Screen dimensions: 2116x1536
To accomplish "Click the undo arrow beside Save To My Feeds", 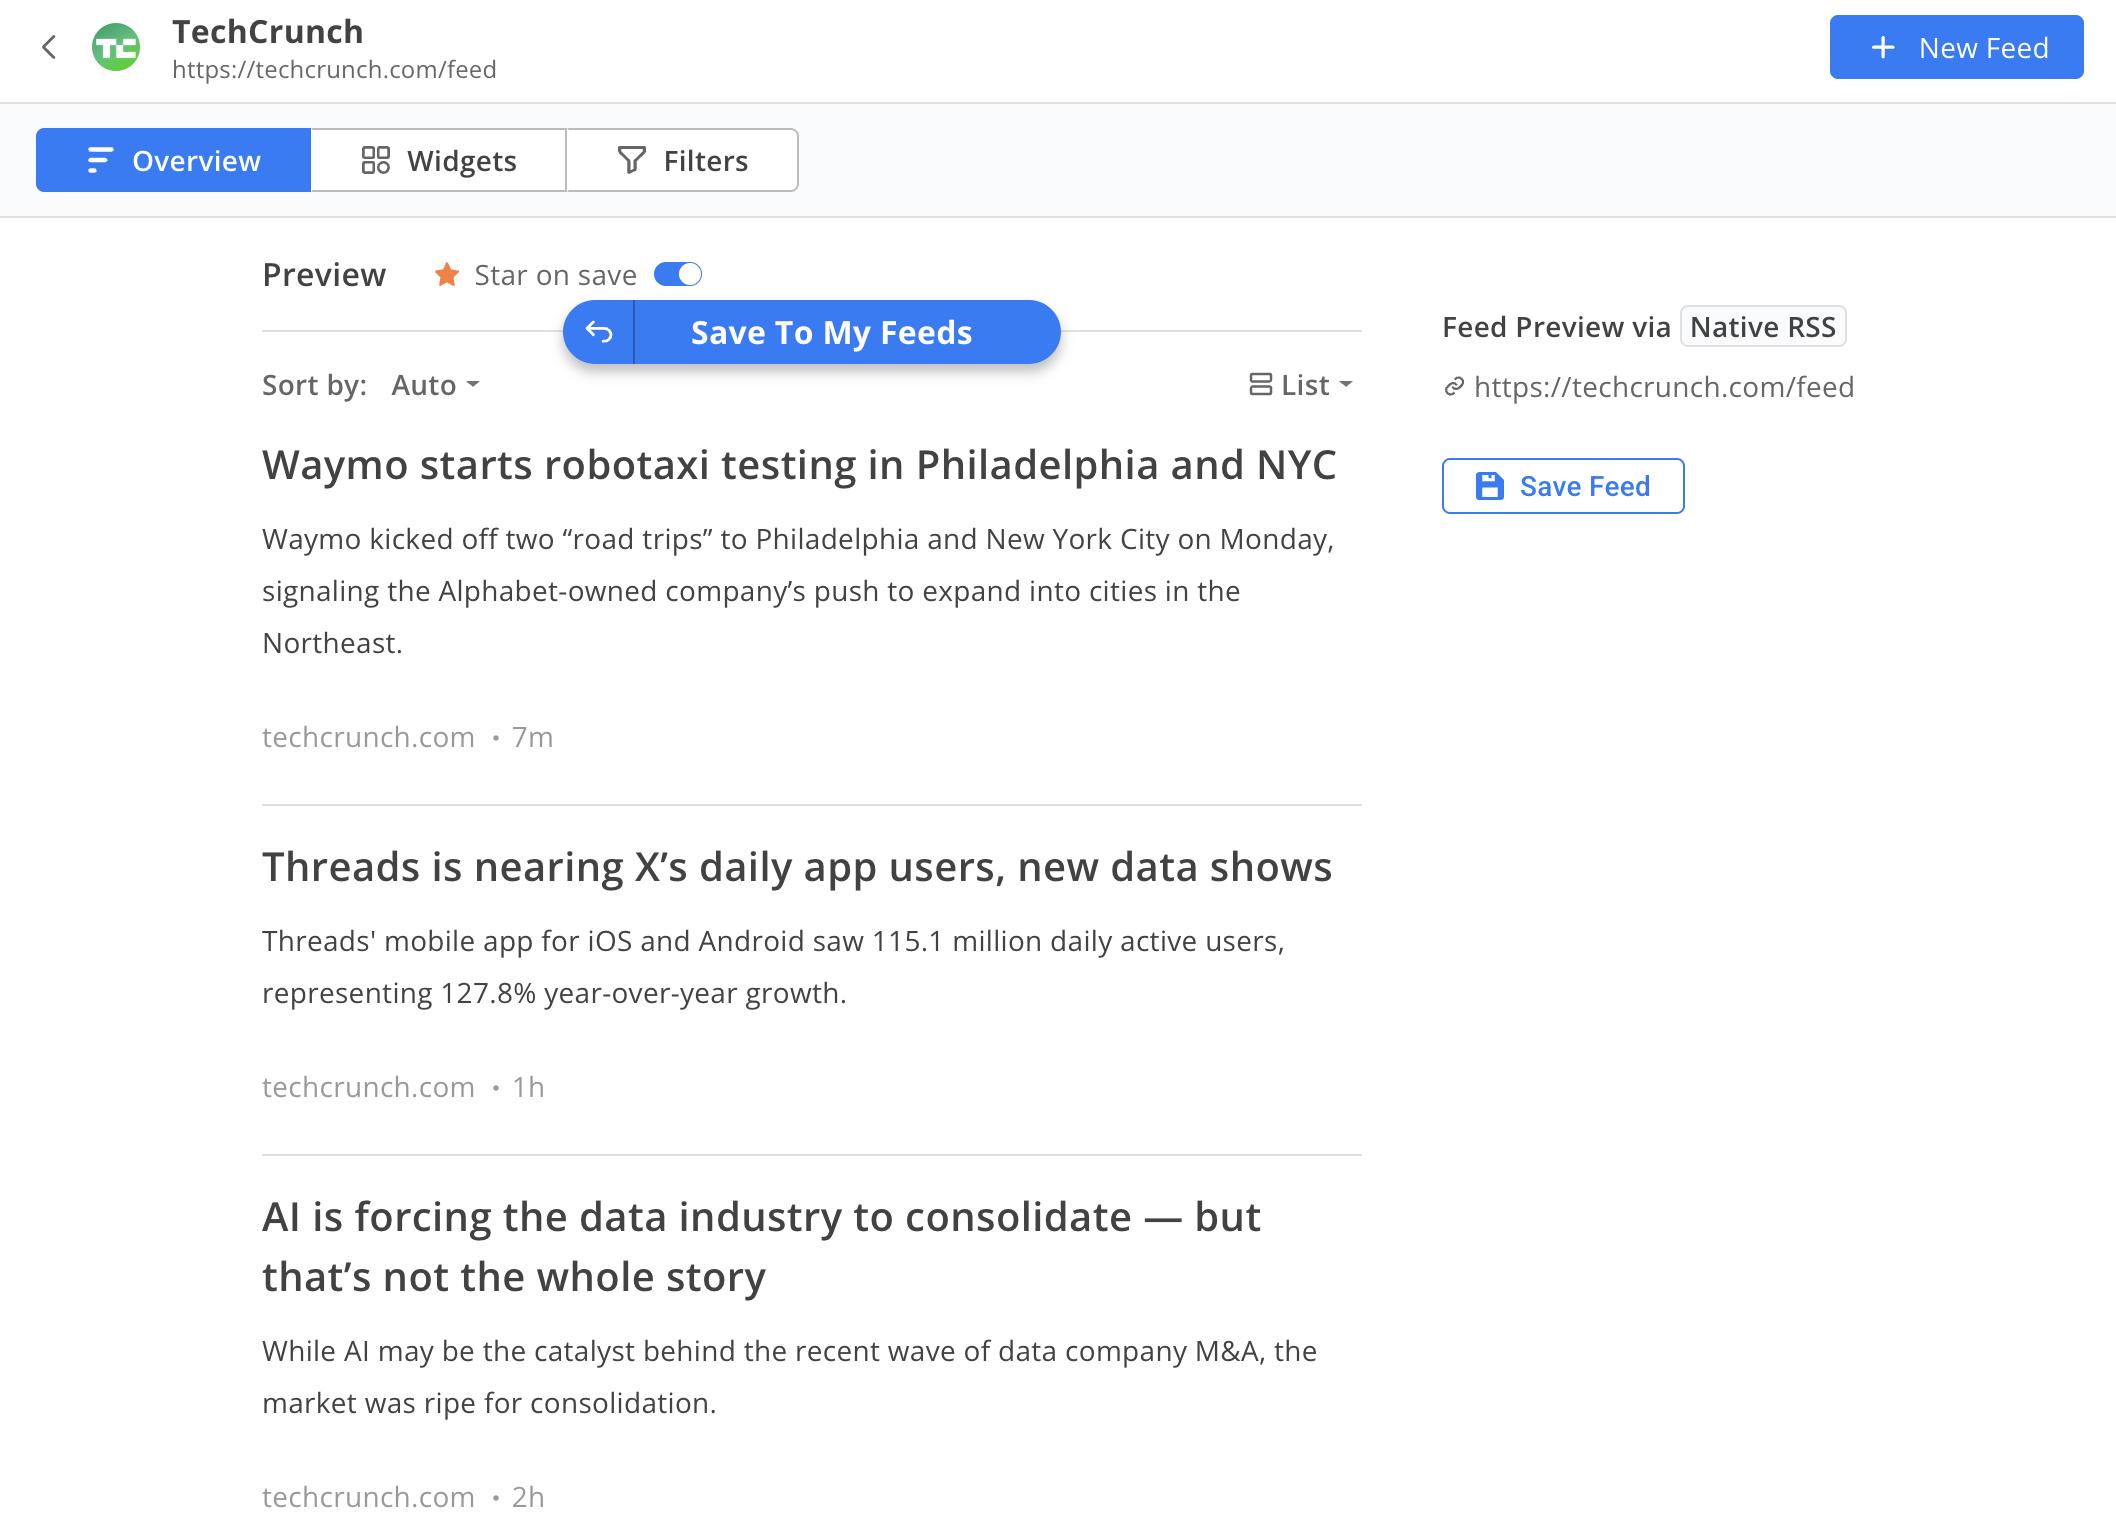I will (598, 332).
